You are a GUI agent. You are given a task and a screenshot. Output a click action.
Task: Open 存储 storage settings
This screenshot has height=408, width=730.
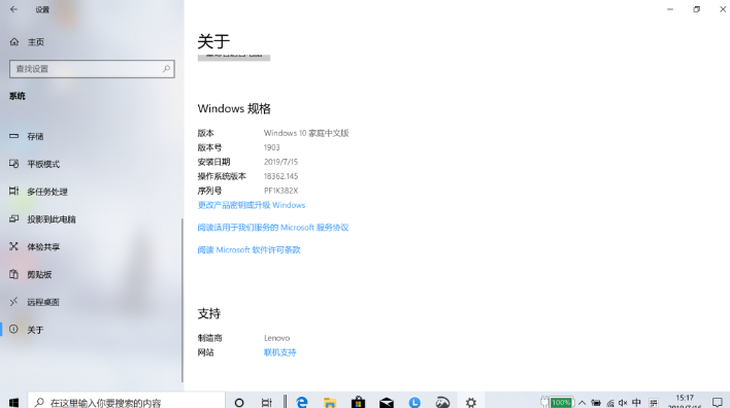35,136
